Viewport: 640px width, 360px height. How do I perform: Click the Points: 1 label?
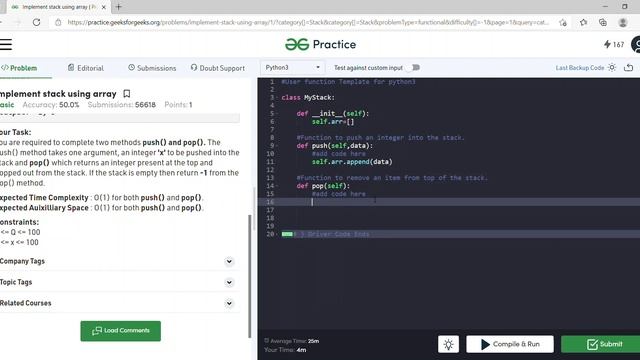pos(178,105)
